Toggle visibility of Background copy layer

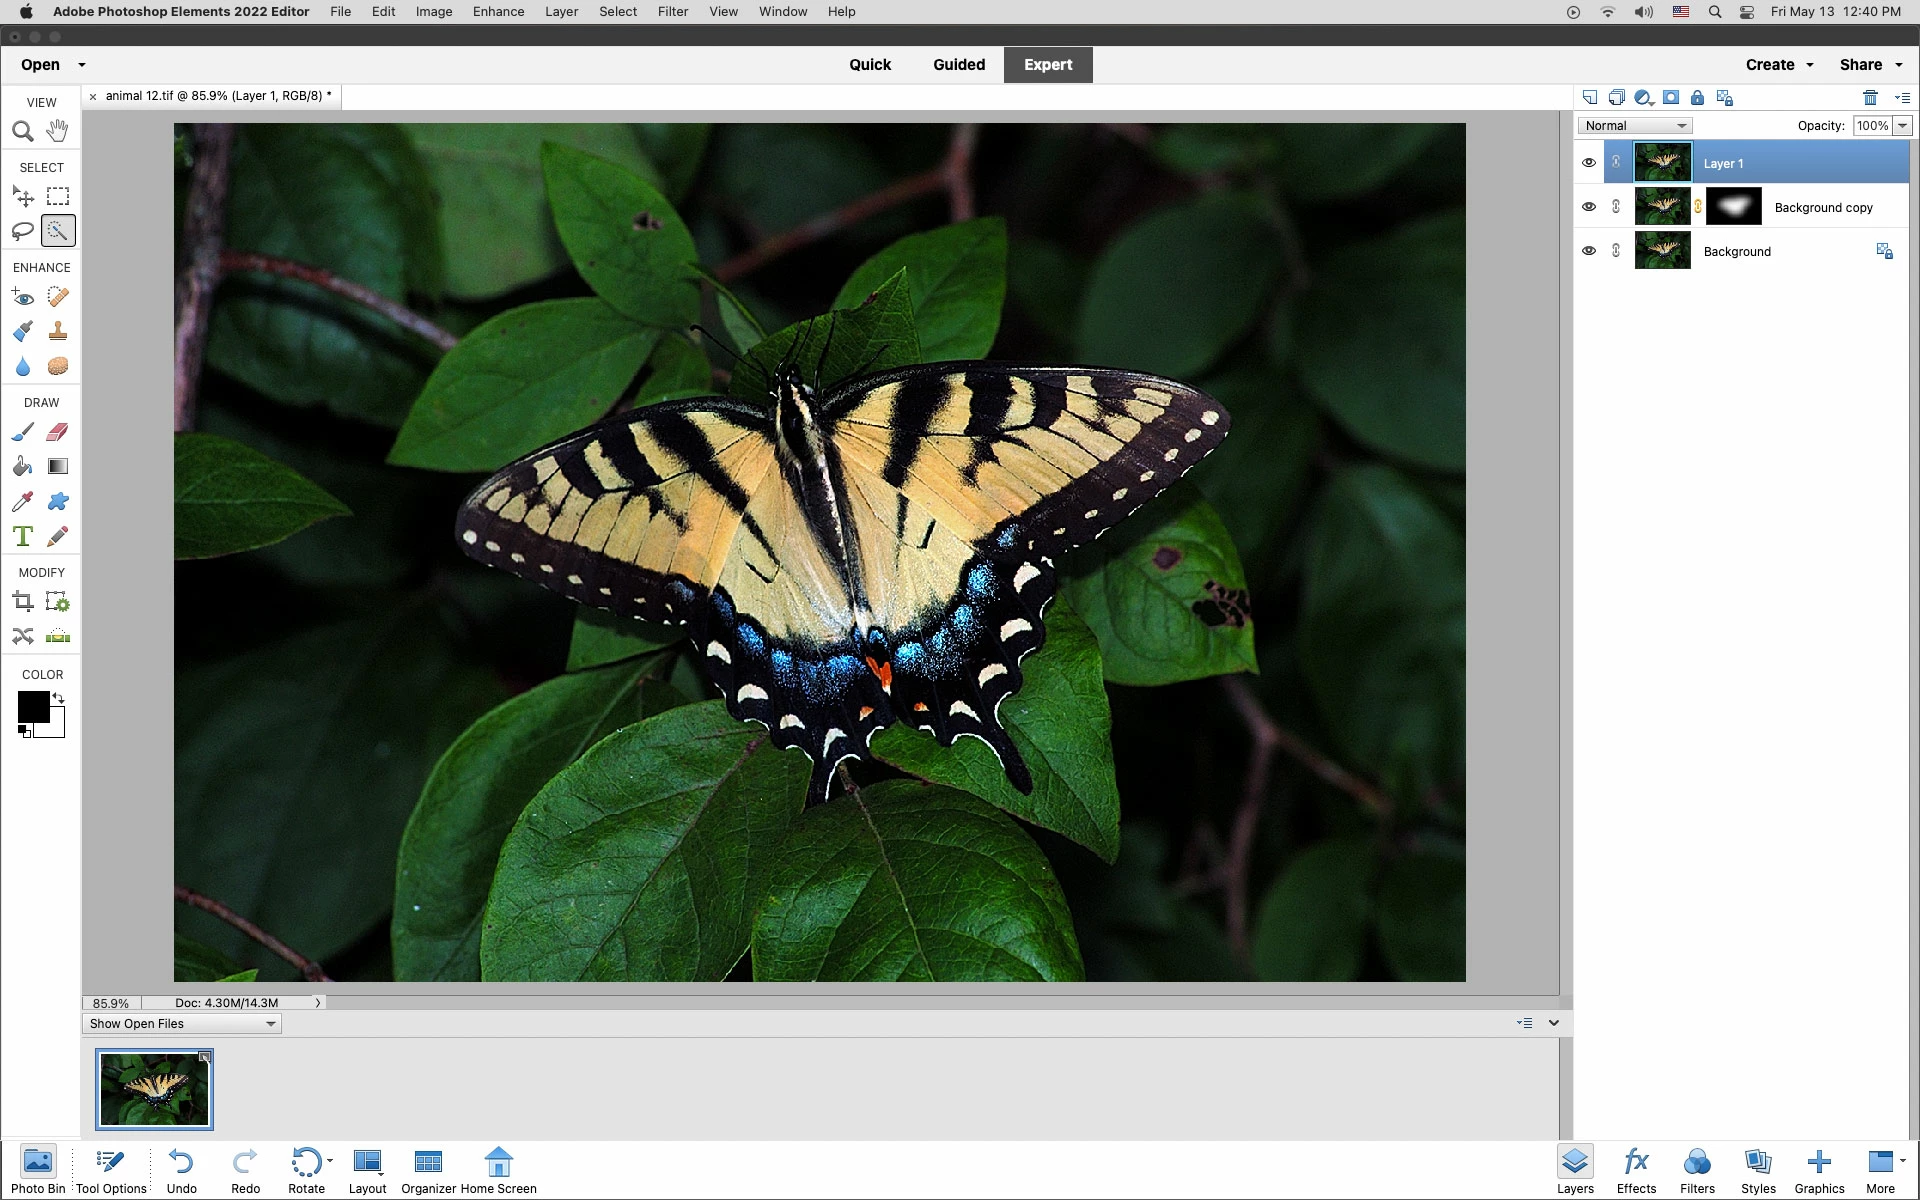[1589, 207]
